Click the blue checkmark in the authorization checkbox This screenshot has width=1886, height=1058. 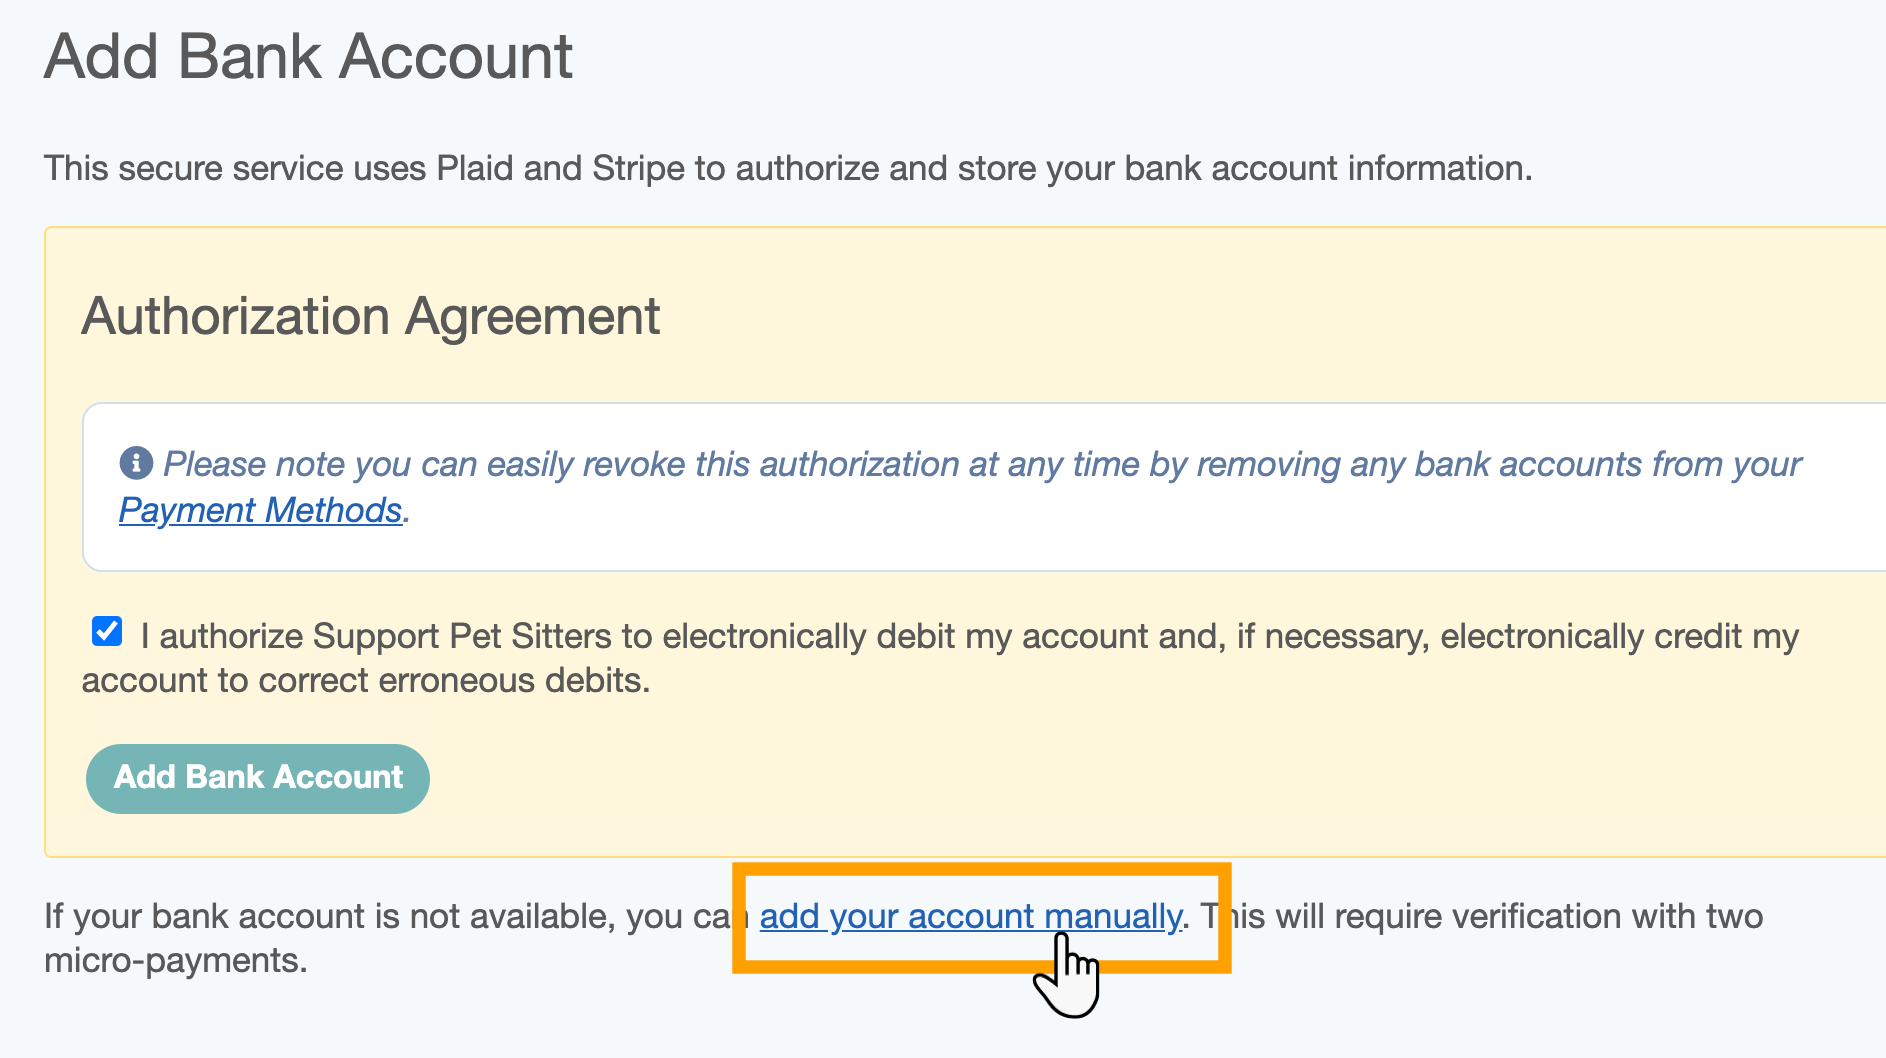[107, 632]
